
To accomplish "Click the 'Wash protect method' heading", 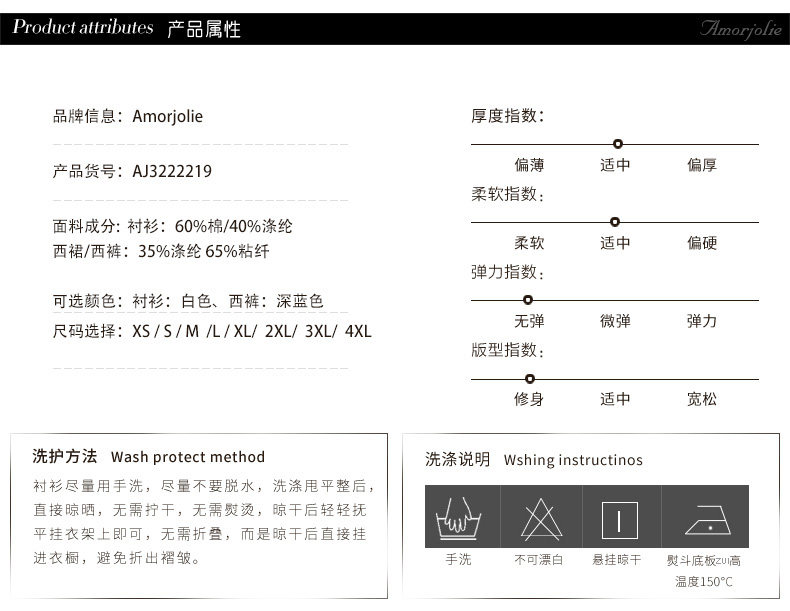I will pos(188,457).
